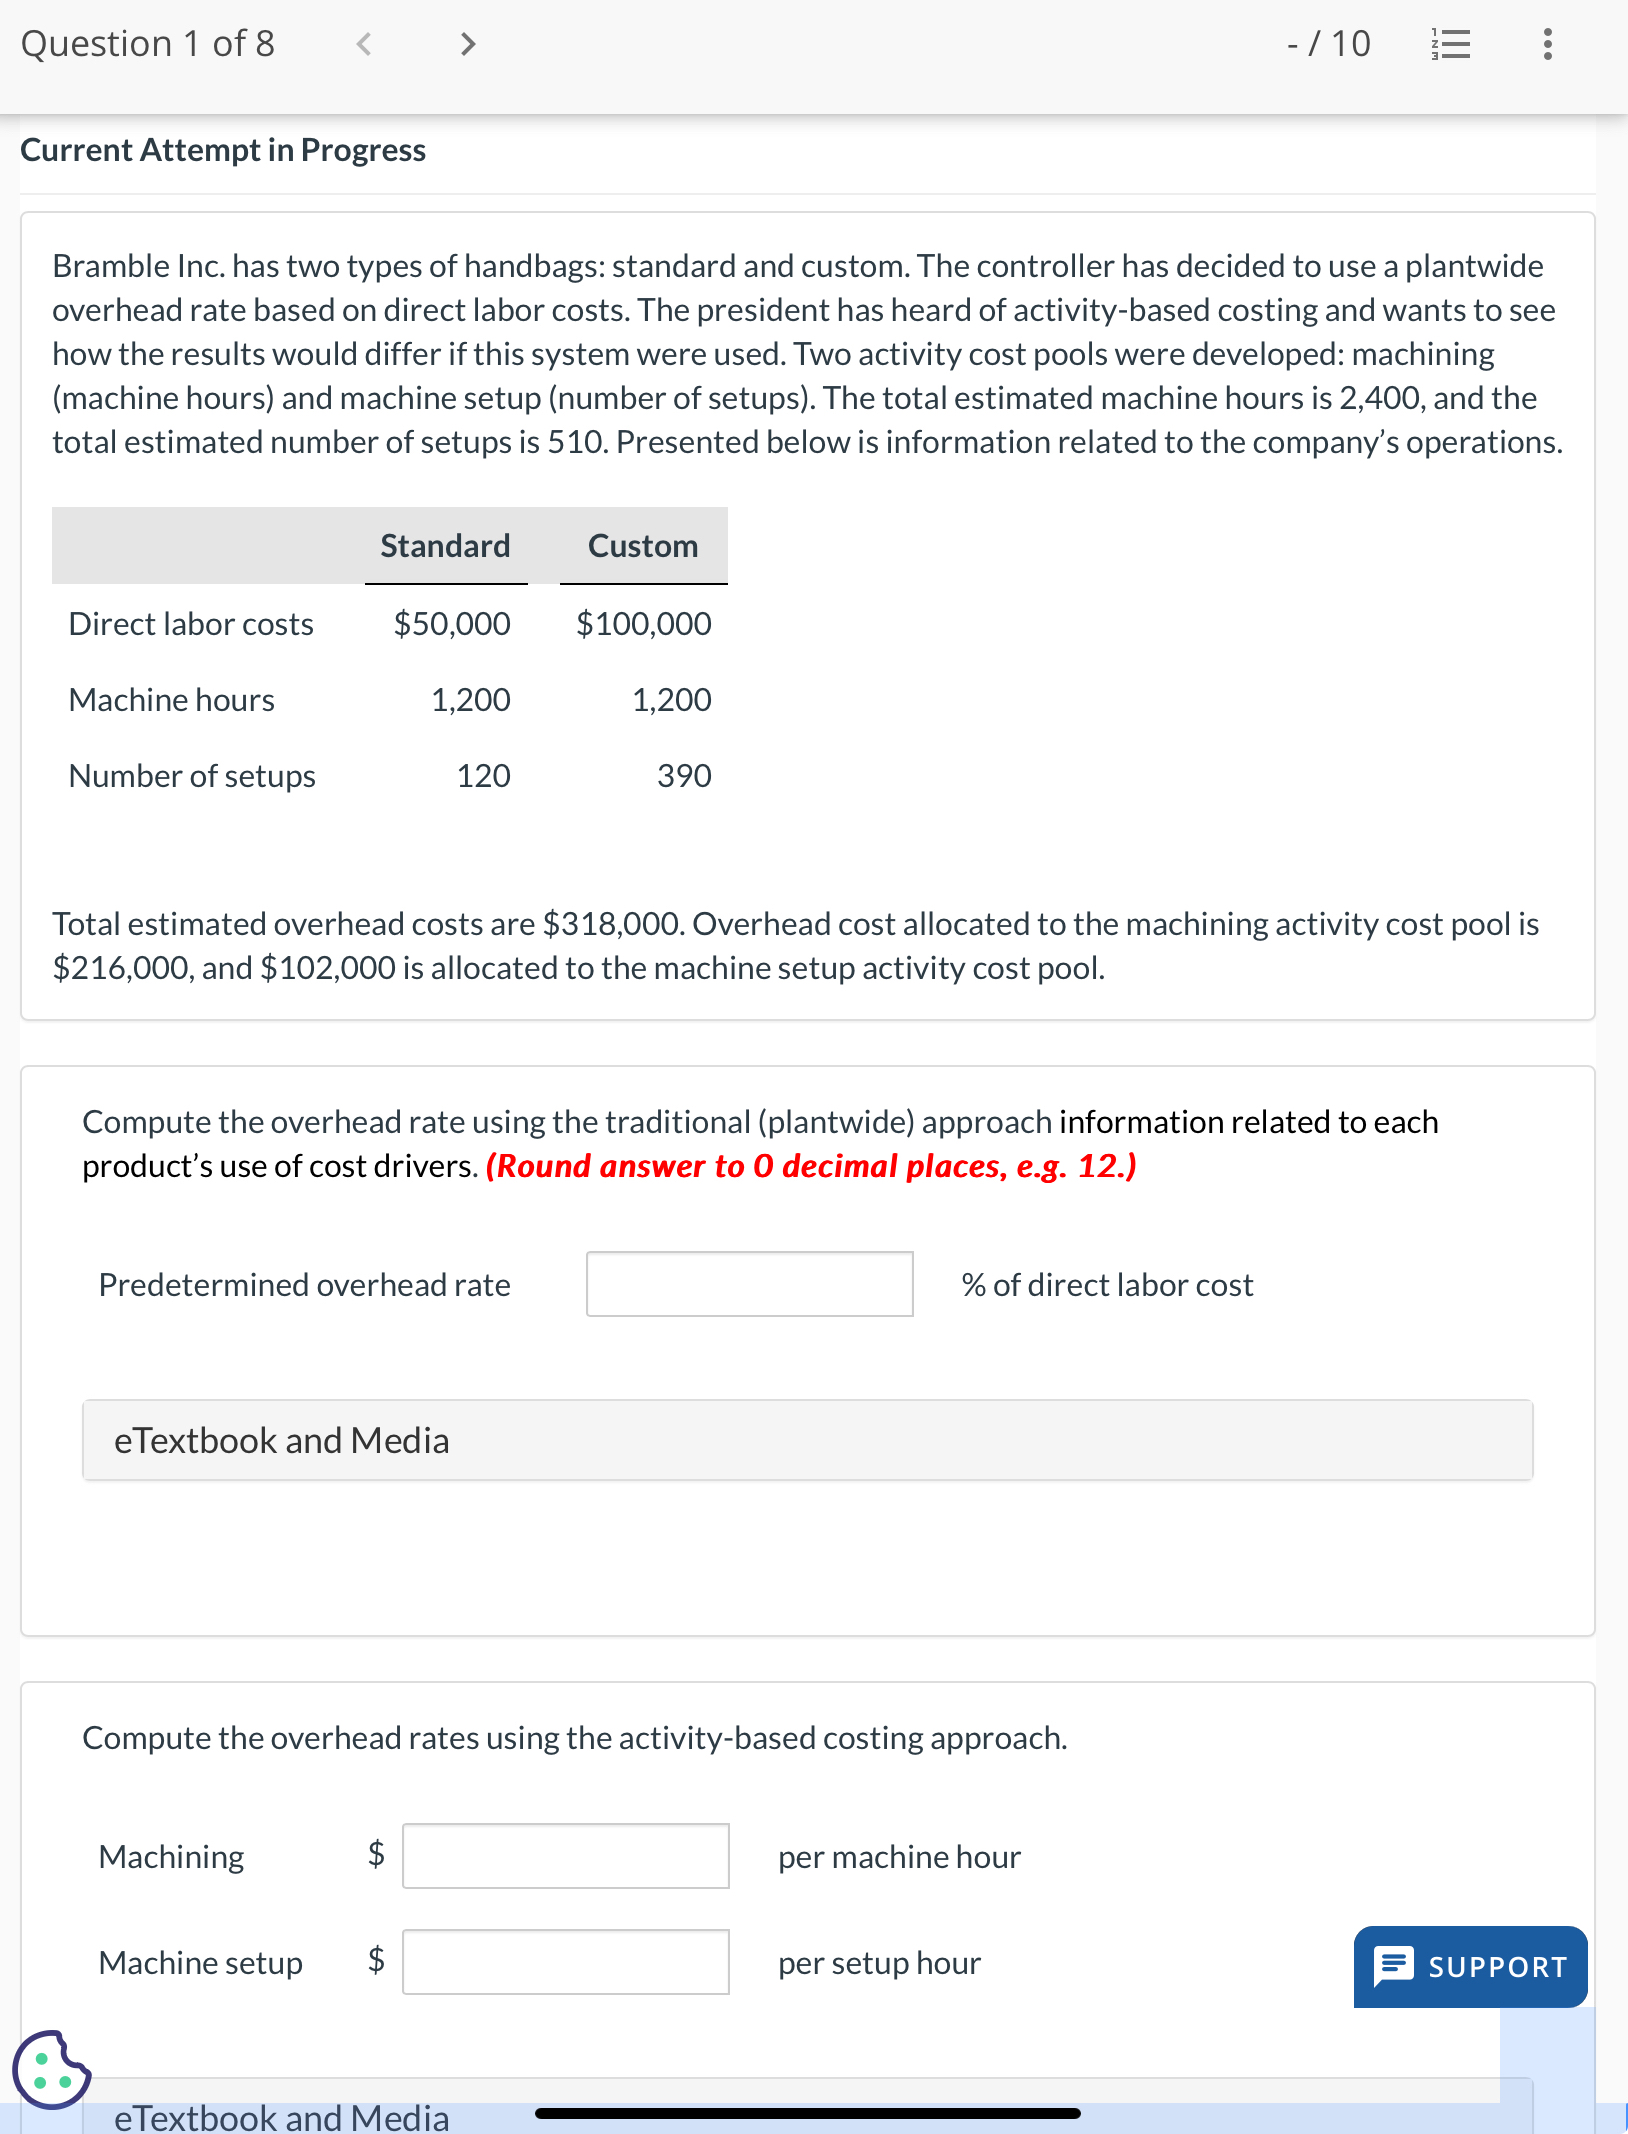Image resolution: width=1628 pixels, height=2134 pixels.
Task: Click the previous question arrow
Action: click(365, 43)
